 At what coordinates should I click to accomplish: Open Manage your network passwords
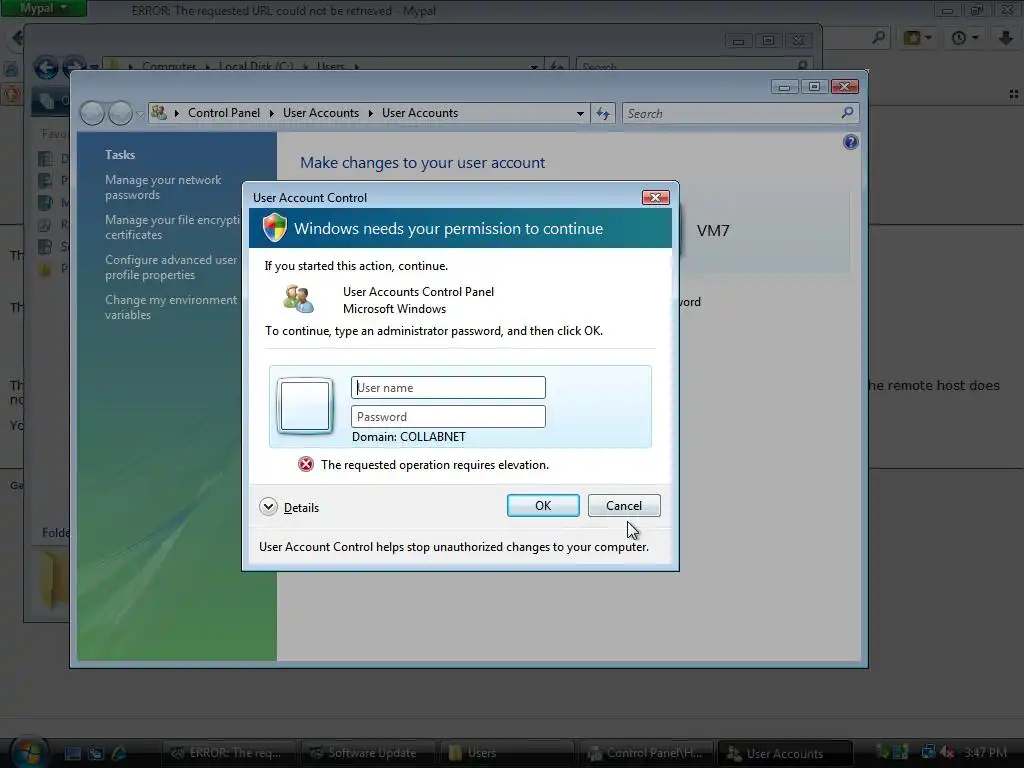(163, 187)
